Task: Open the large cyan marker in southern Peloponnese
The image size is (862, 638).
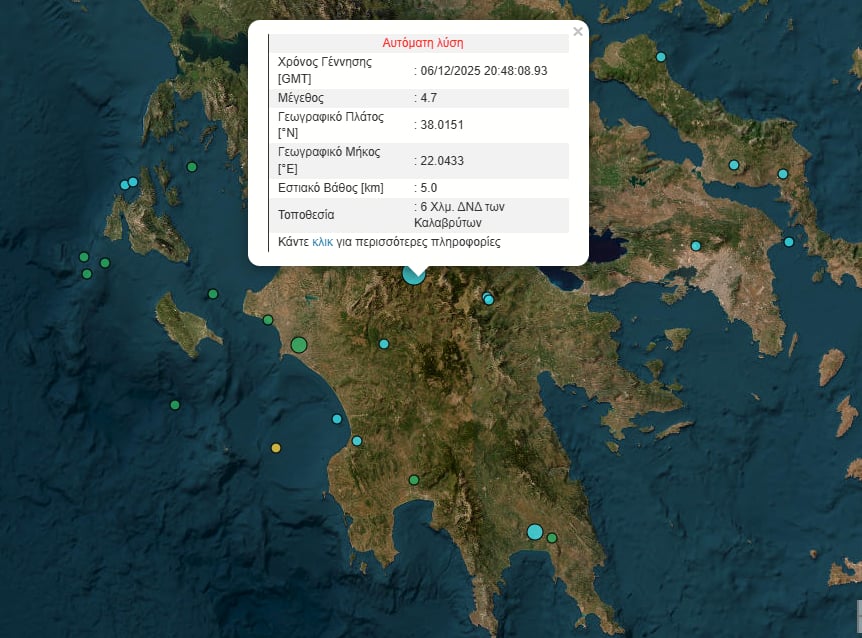Action: (535, 532)
